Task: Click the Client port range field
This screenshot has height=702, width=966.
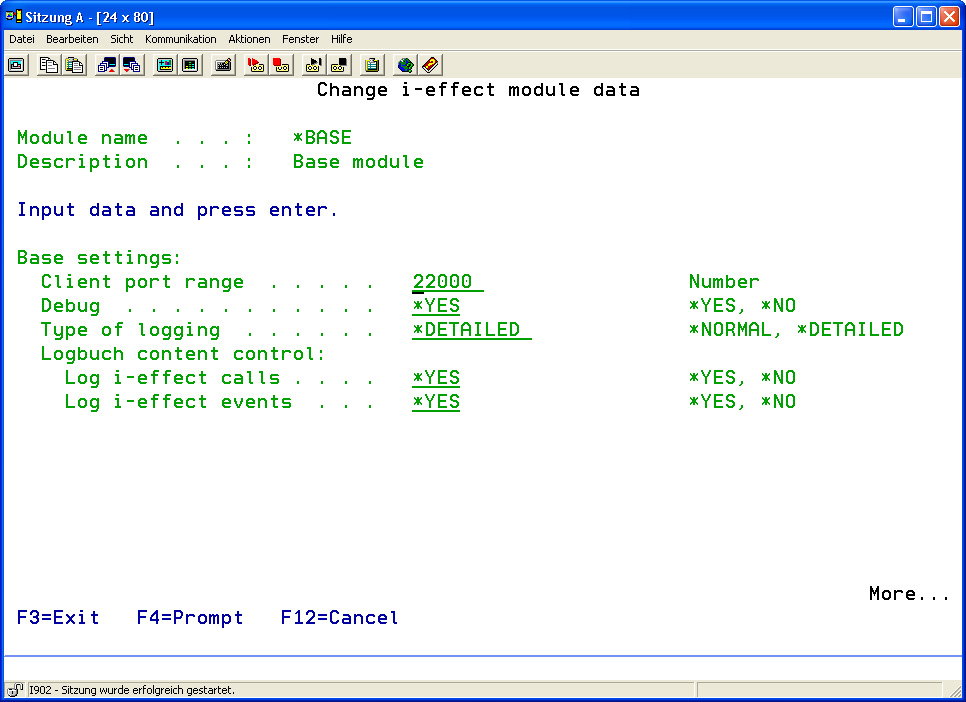Action: pyautogui.click(x=447, y=282)
